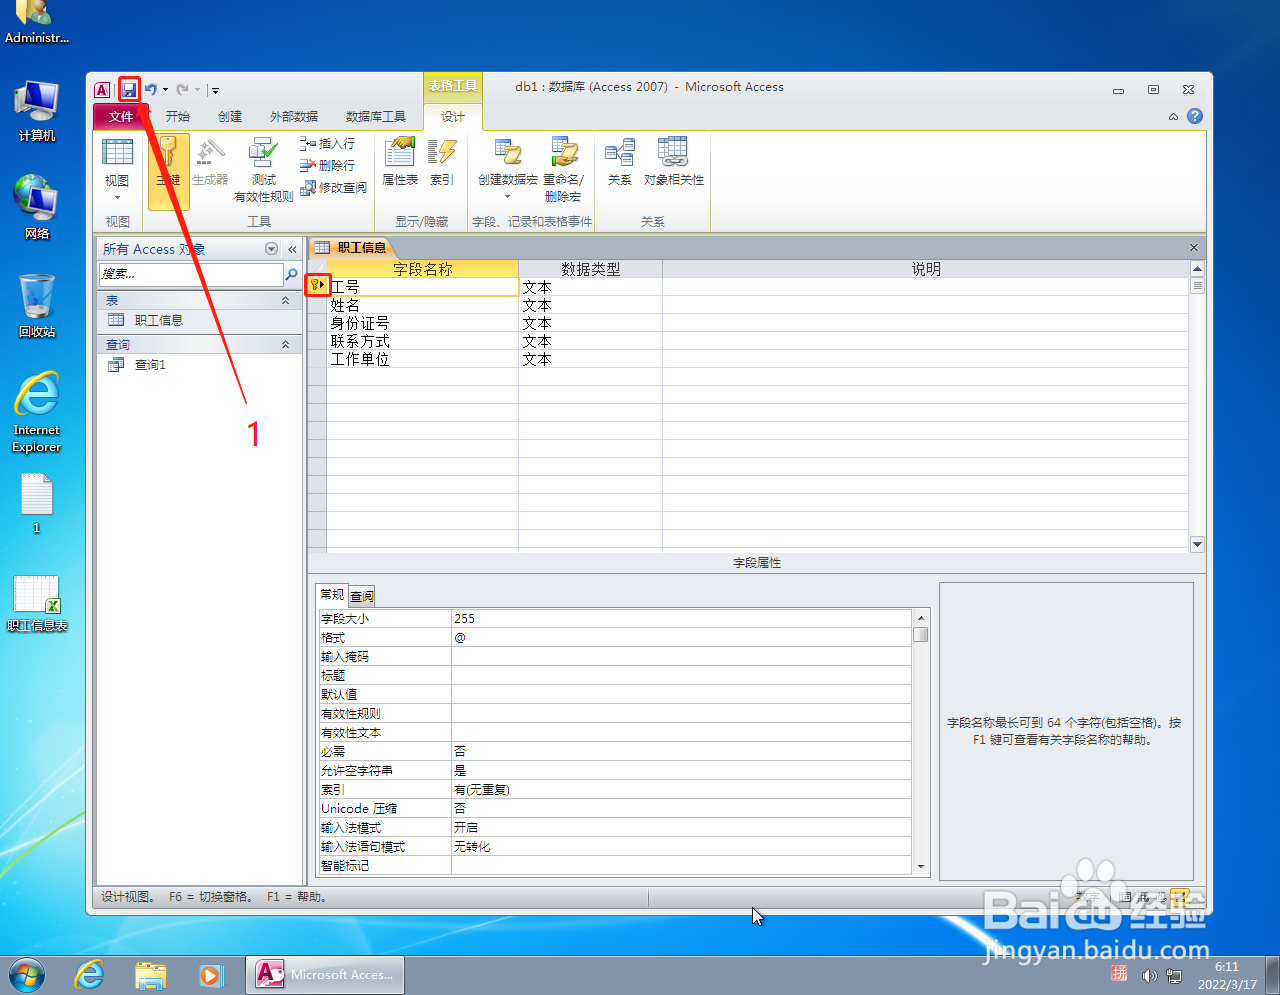Collapse the 表 group in navigation pane
The height and width of the screenshot is (995, 1280).
tap(285, 300)
